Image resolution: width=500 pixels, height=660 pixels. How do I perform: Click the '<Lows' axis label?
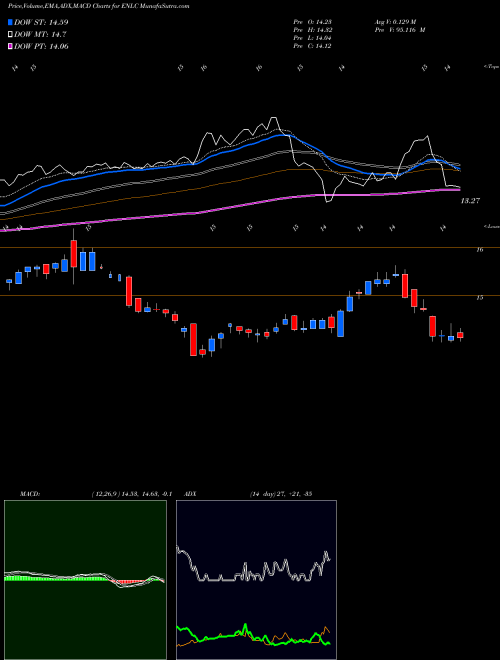point(491,226)
